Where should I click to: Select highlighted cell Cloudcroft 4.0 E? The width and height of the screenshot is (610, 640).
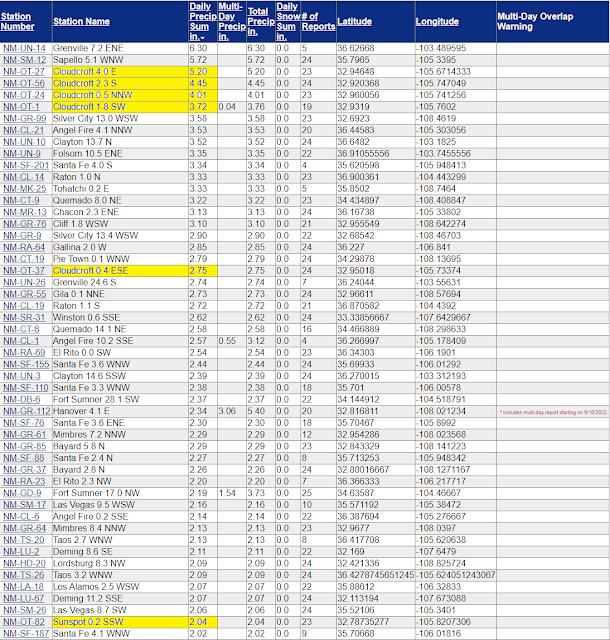click(120, 72)
